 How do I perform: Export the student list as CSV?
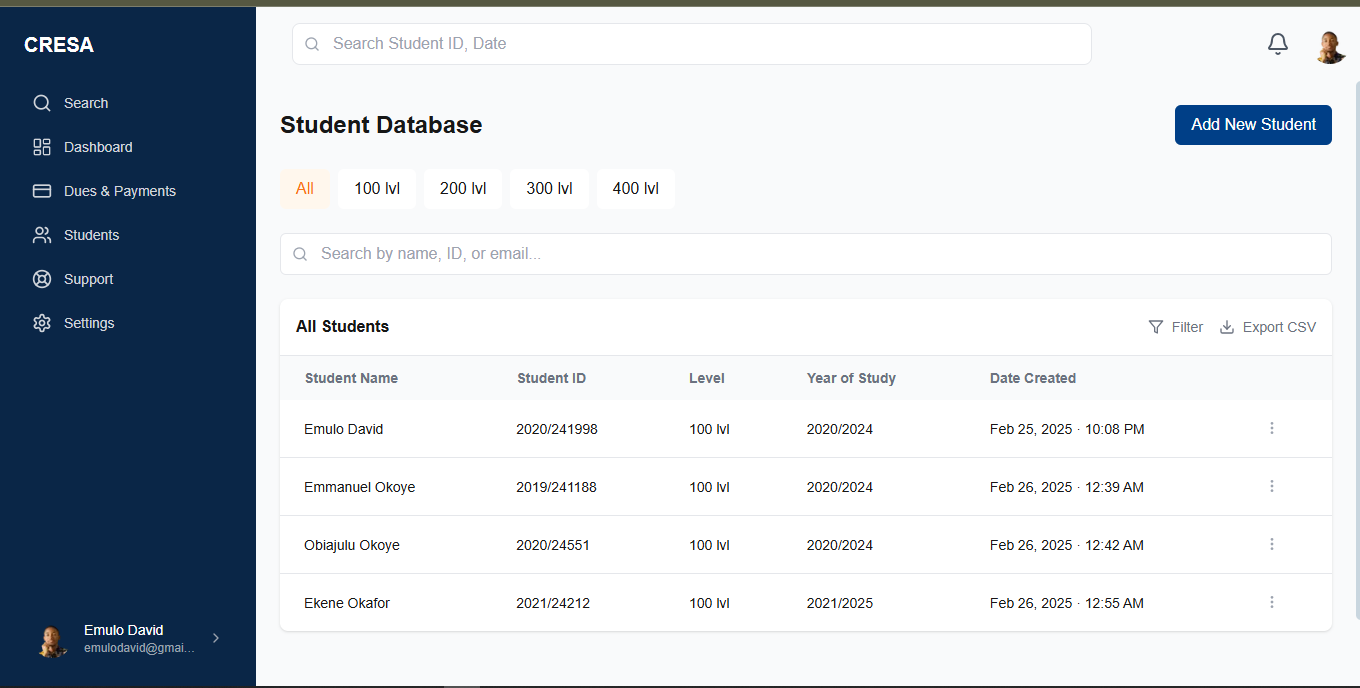(1268, 327)
